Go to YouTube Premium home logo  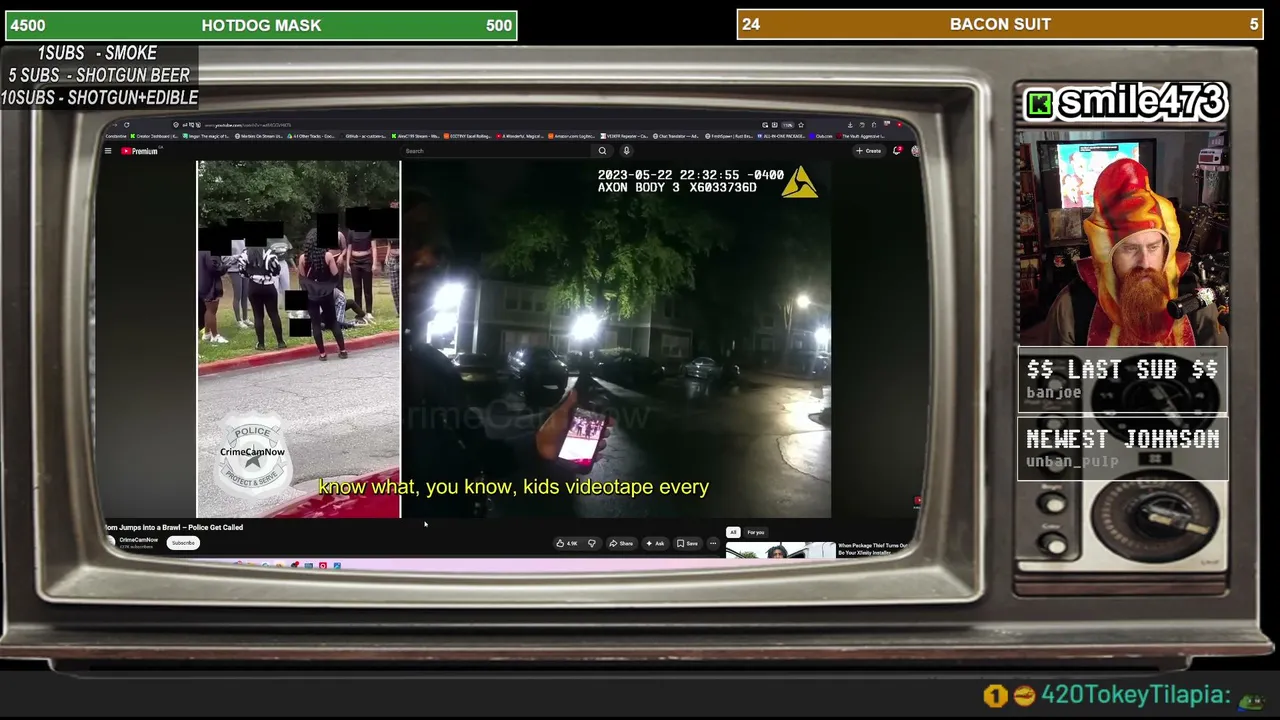(x=140, y=151)
